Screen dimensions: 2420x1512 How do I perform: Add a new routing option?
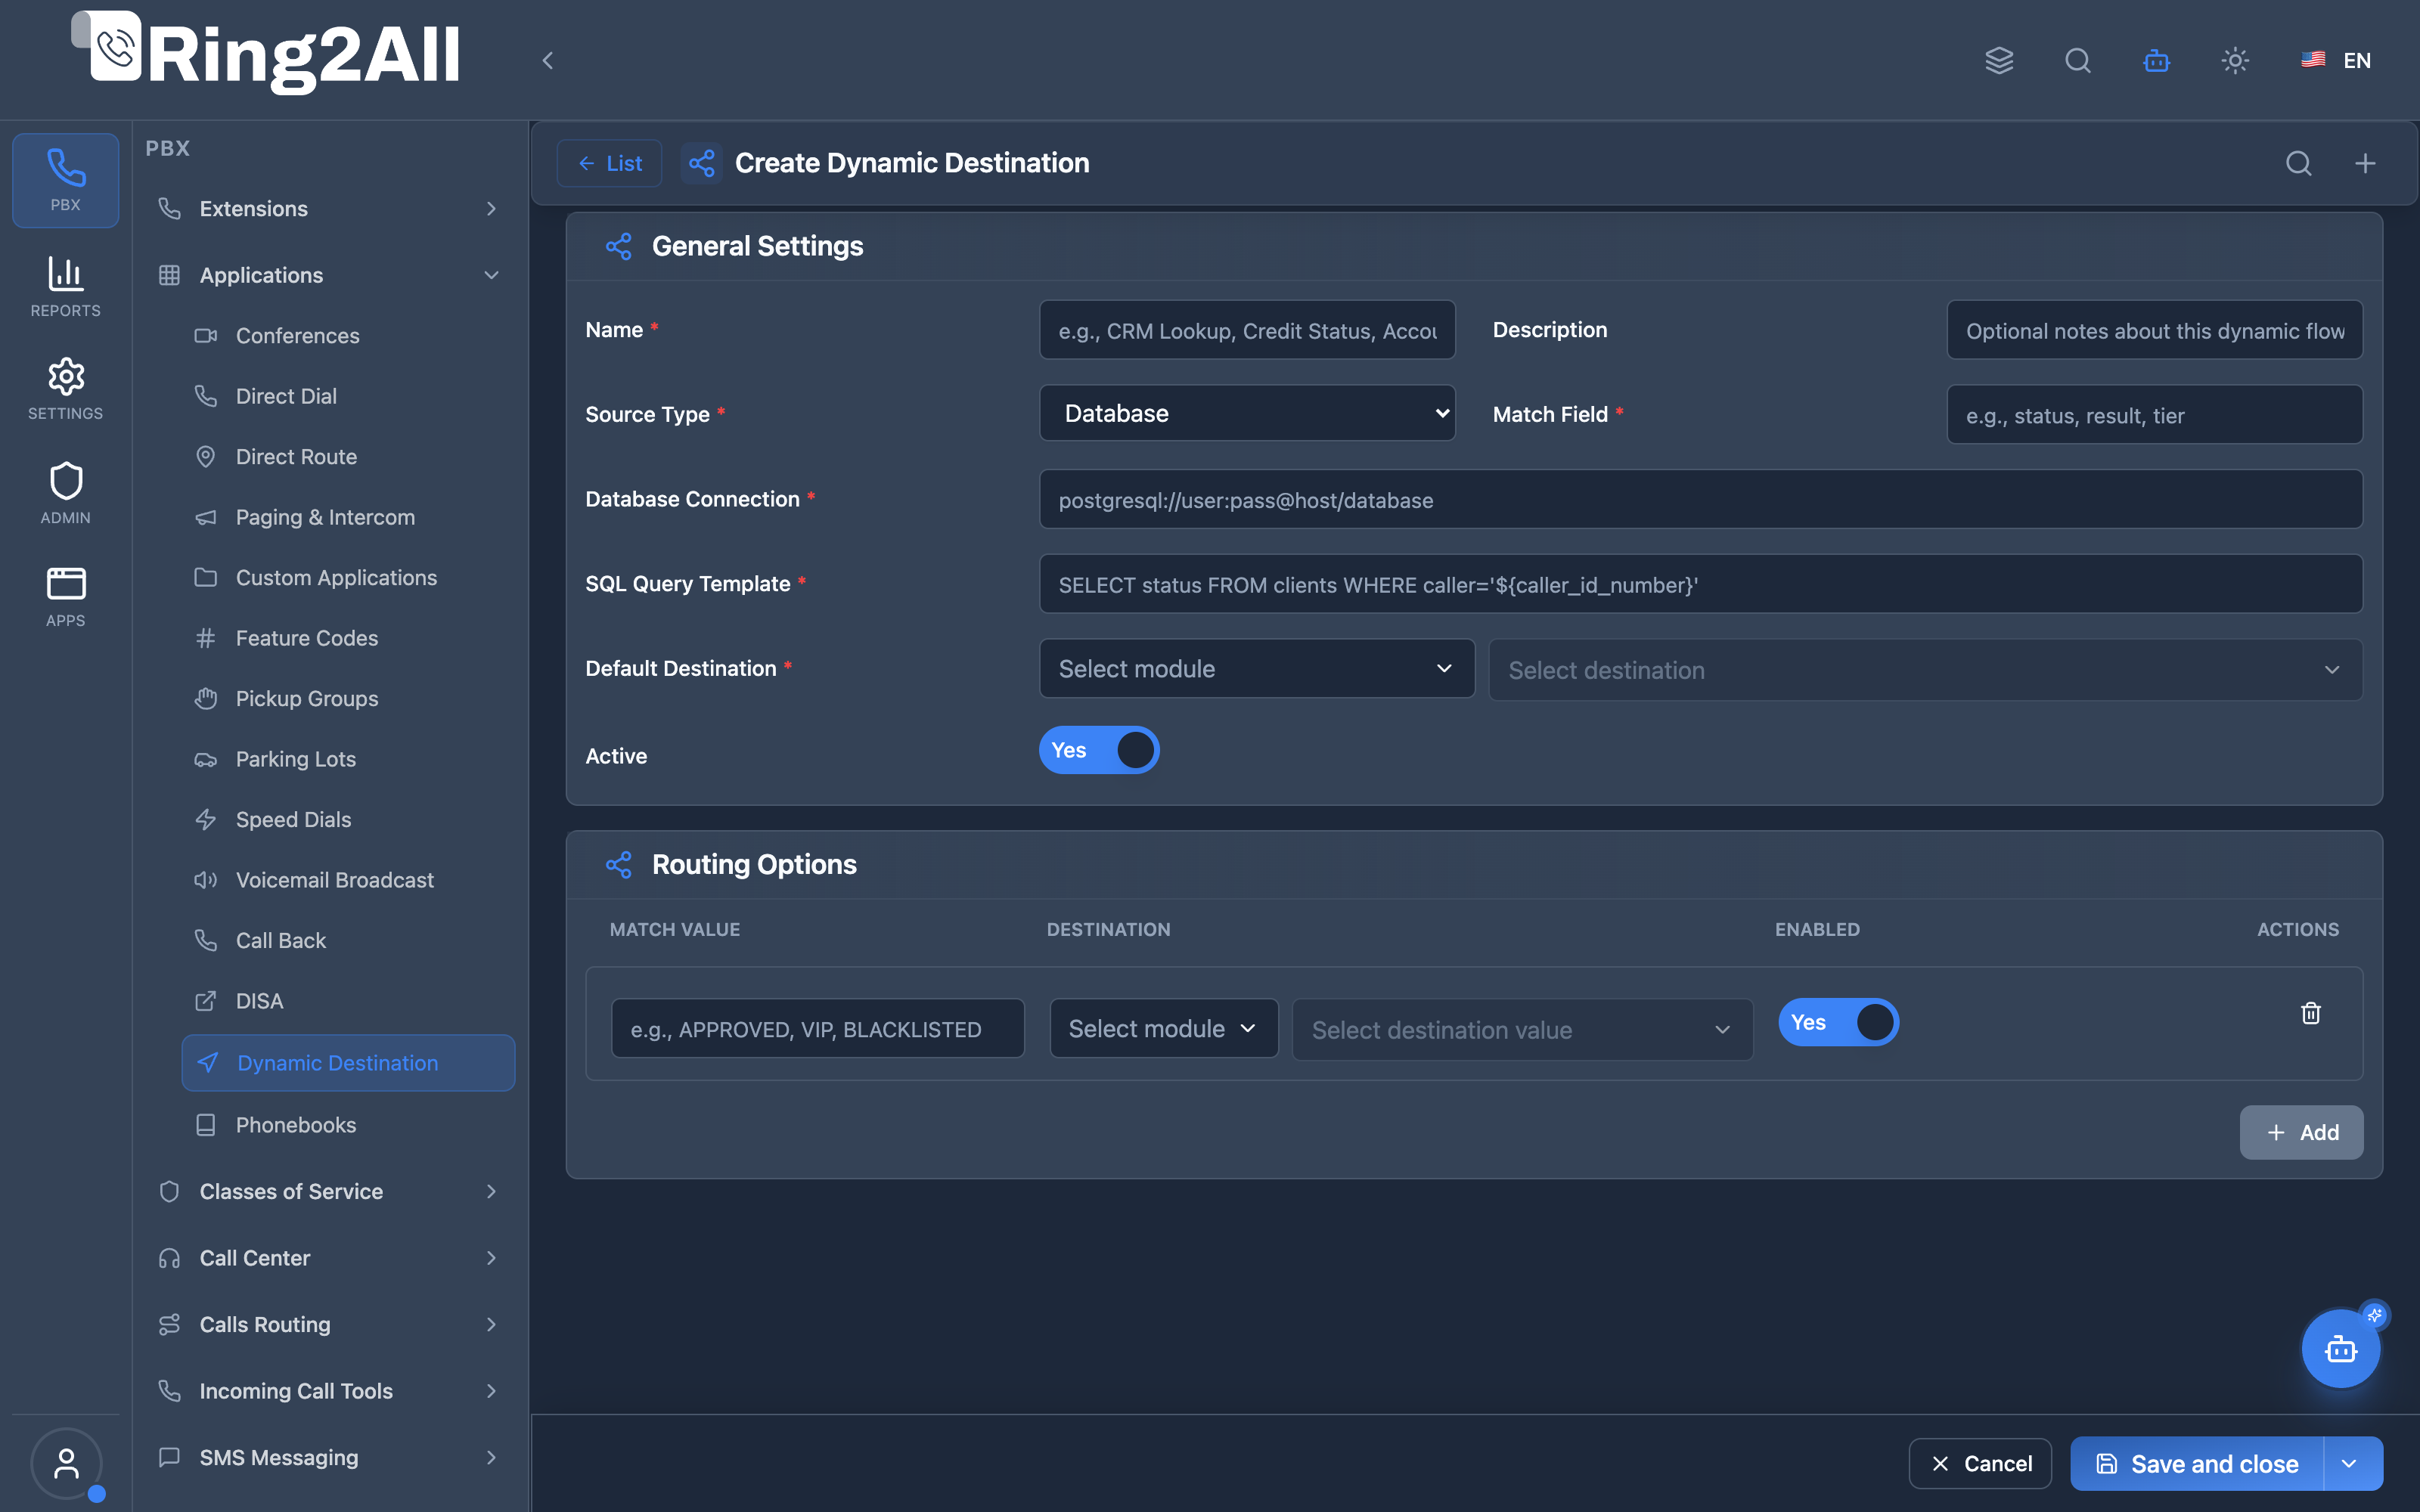point(2301,1132)
